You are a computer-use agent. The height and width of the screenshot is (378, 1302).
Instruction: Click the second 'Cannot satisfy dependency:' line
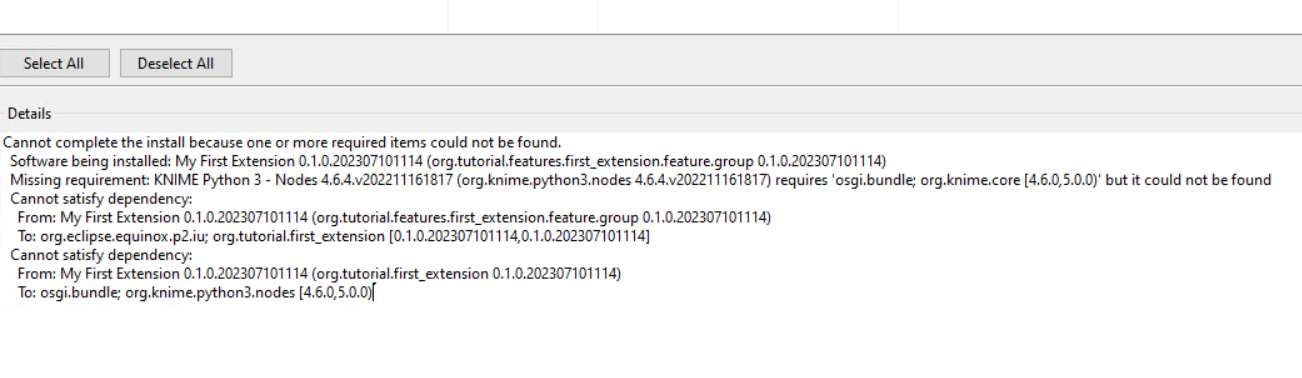(x=100, y=255)
